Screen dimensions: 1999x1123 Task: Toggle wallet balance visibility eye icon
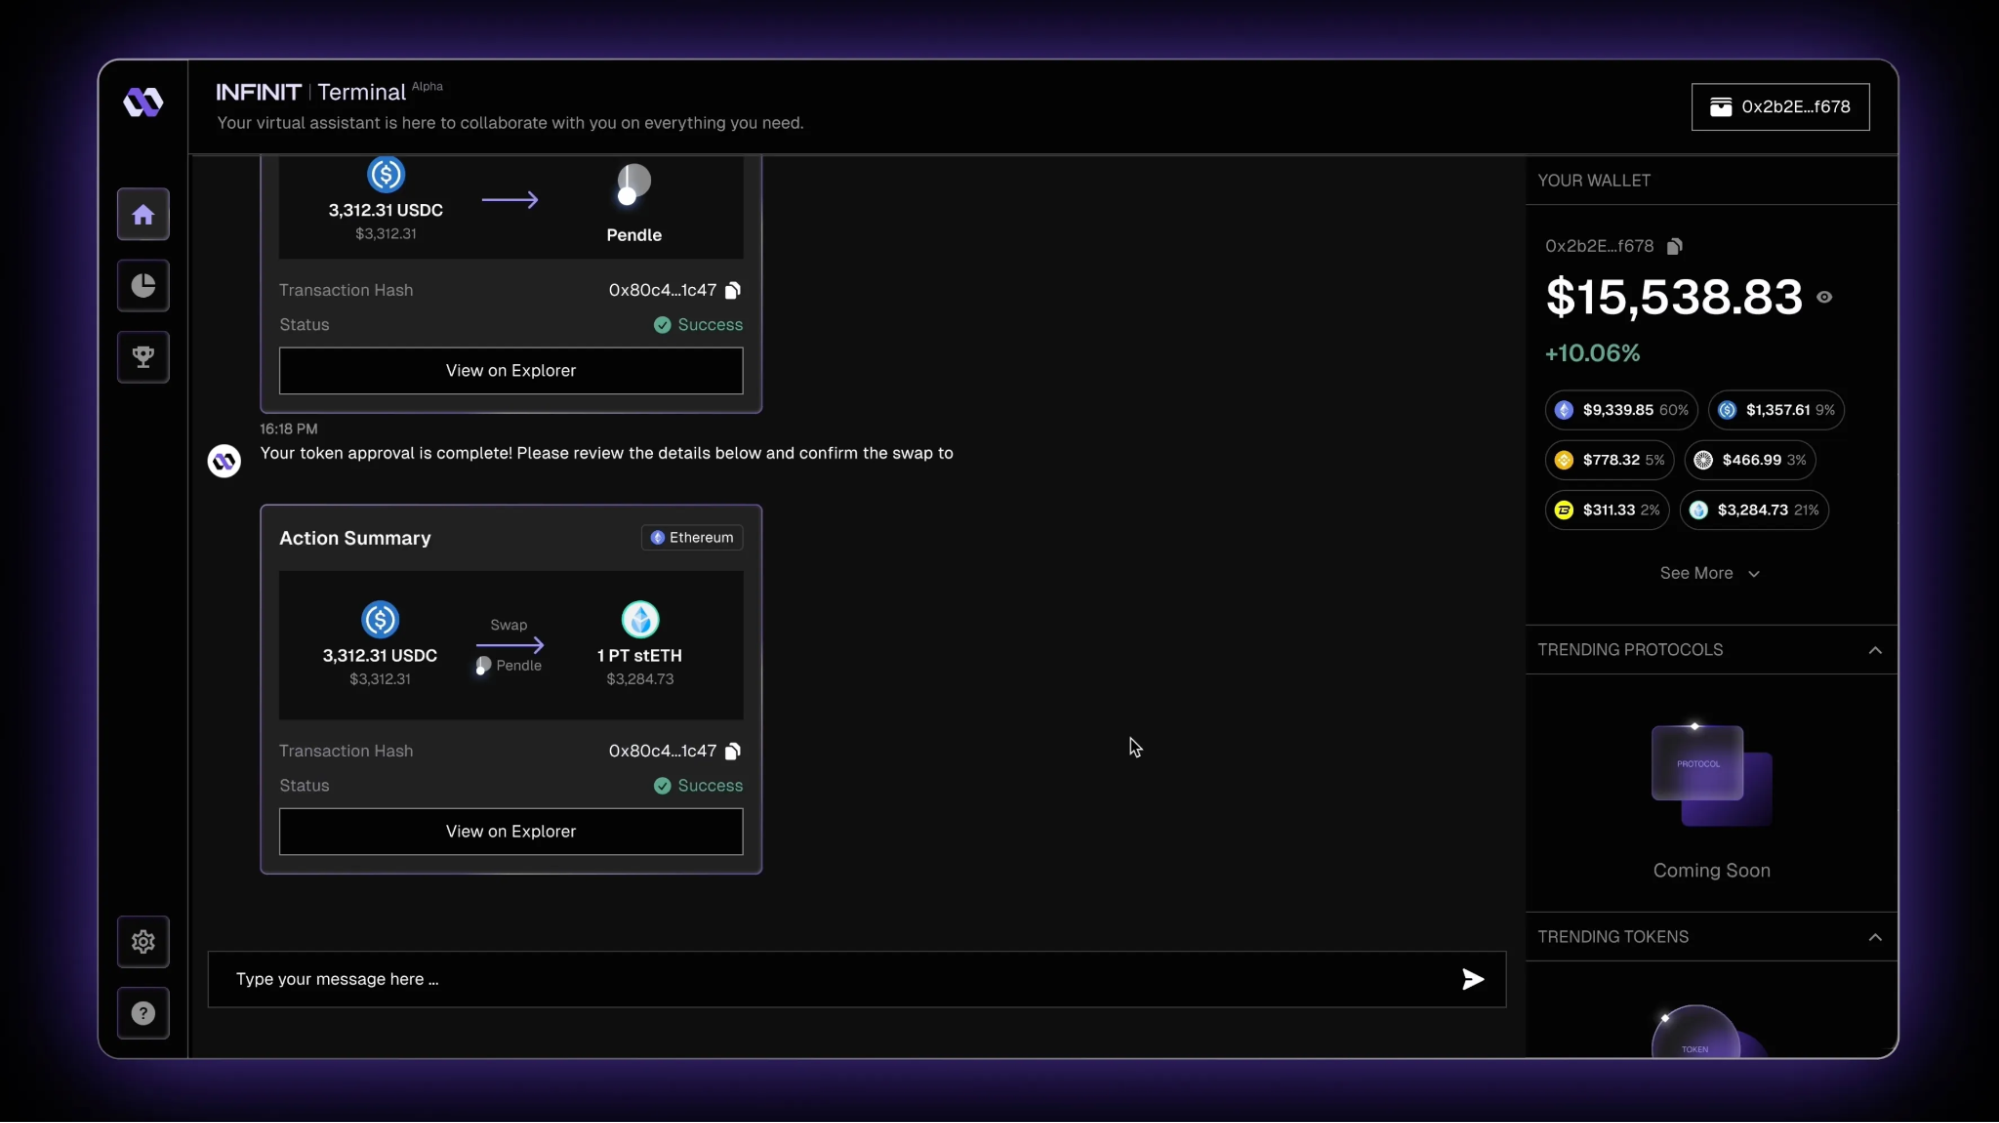(x=1825, y=297)
